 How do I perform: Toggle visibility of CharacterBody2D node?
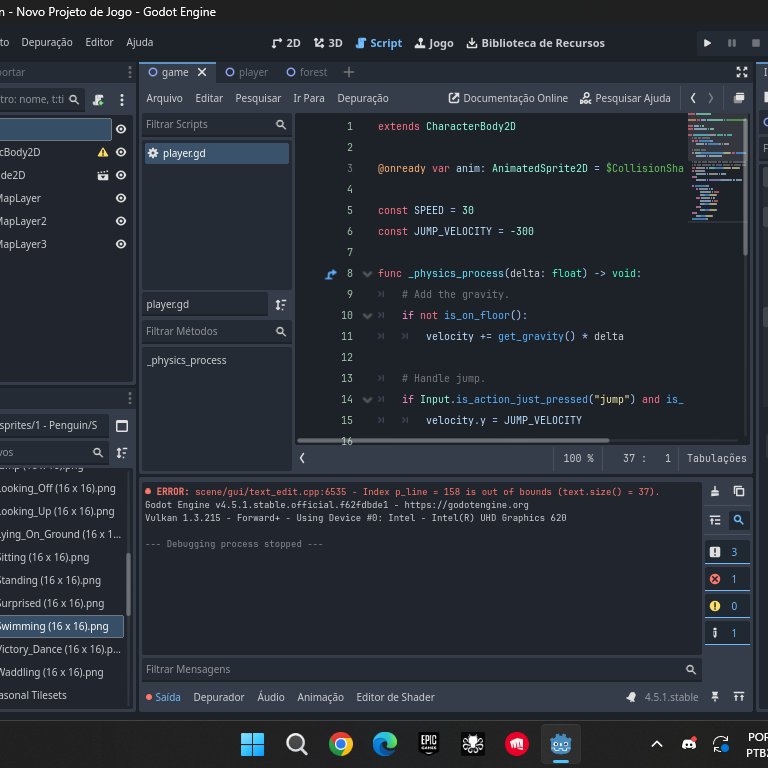(x=121, y=152)
